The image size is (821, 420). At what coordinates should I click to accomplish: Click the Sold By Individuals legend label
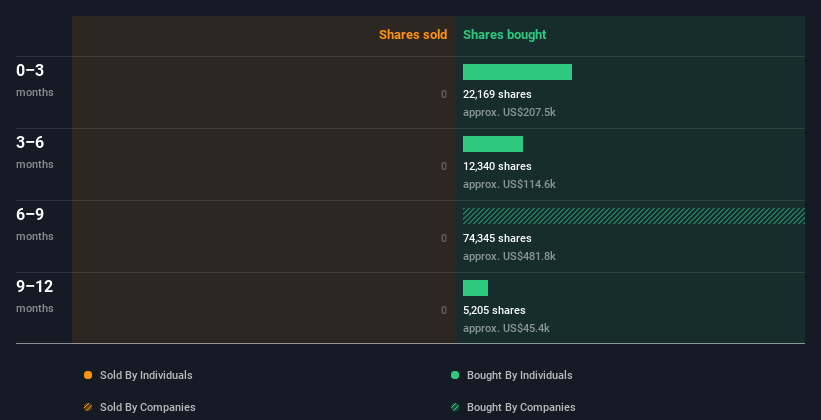point(146,375)
